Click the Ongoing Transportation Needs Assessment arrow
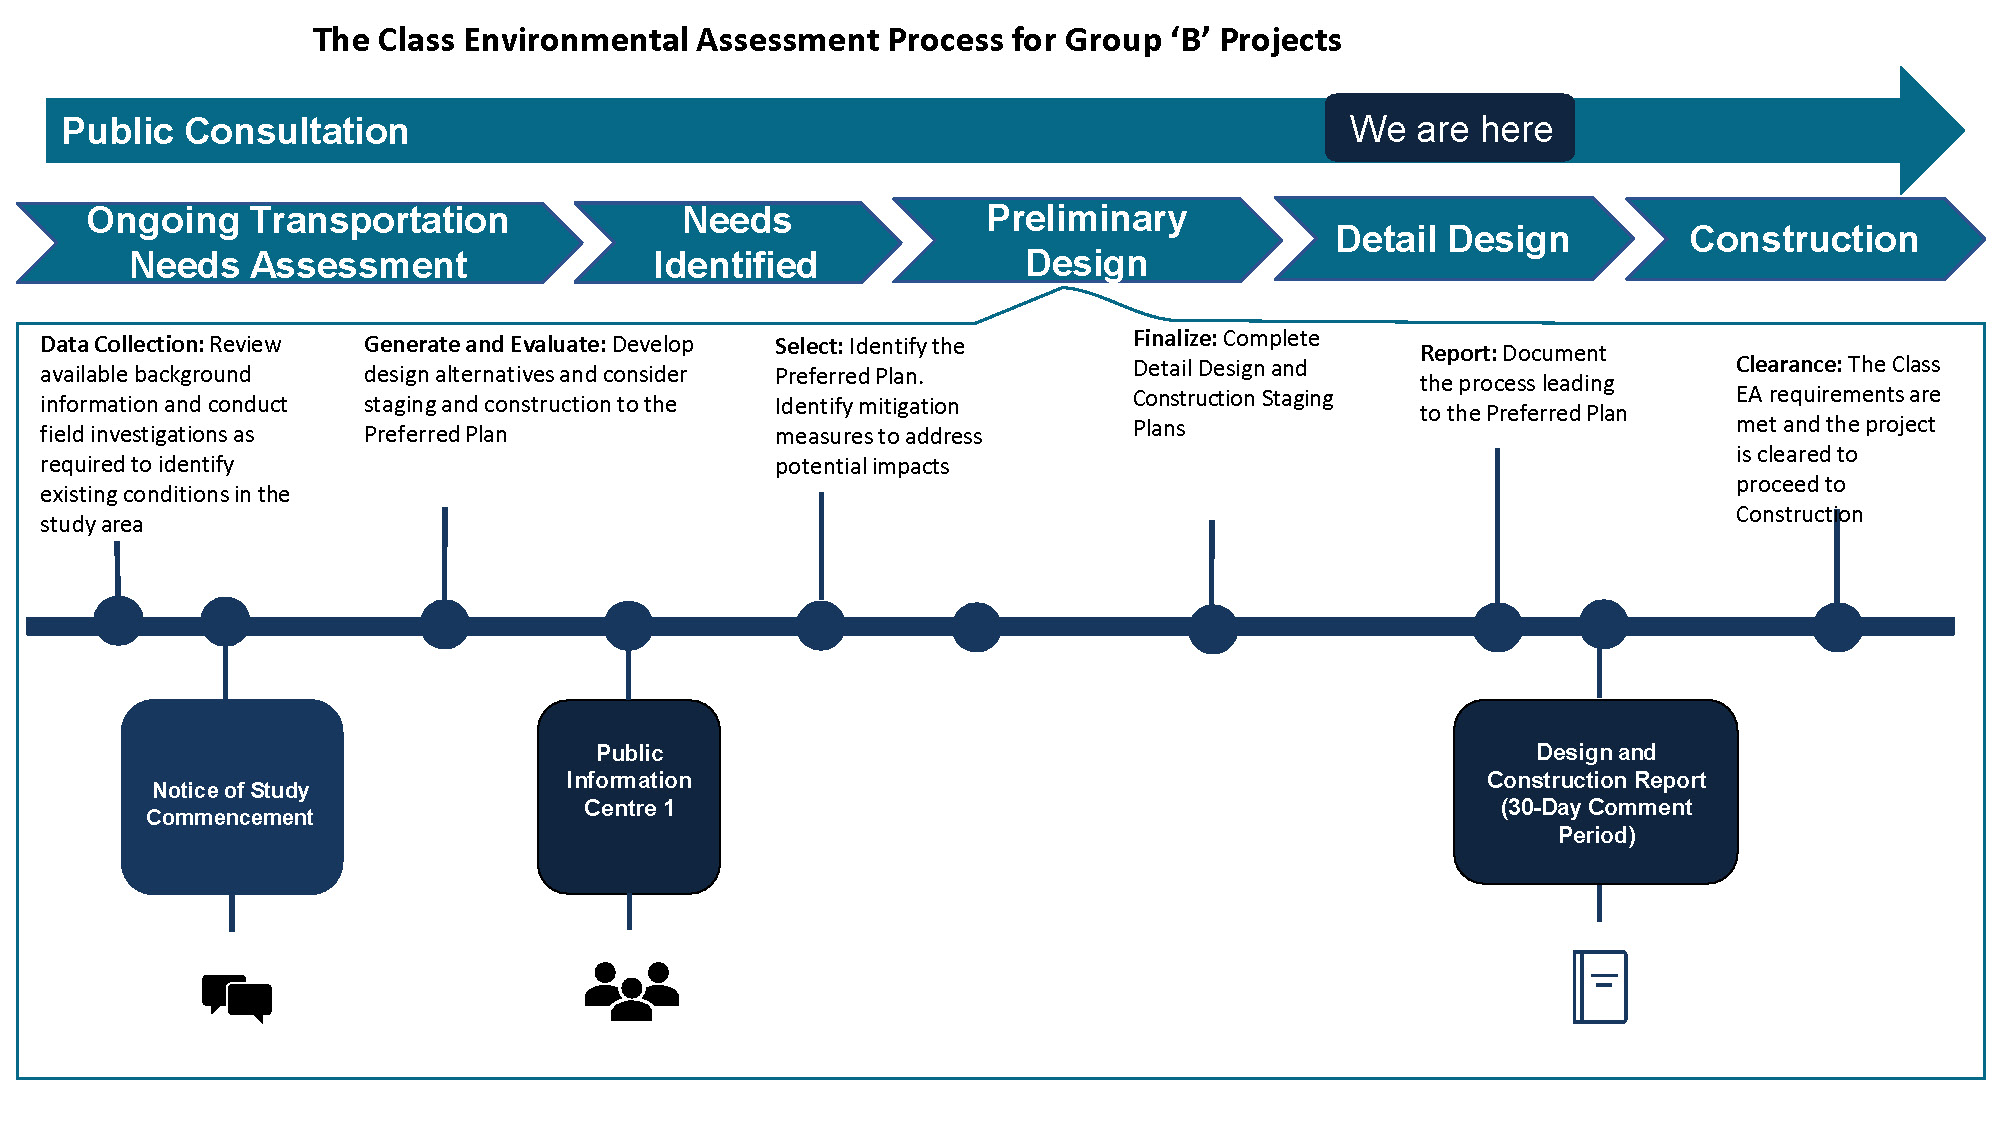The image size is (2000, 1125). (x=297, y=240)
